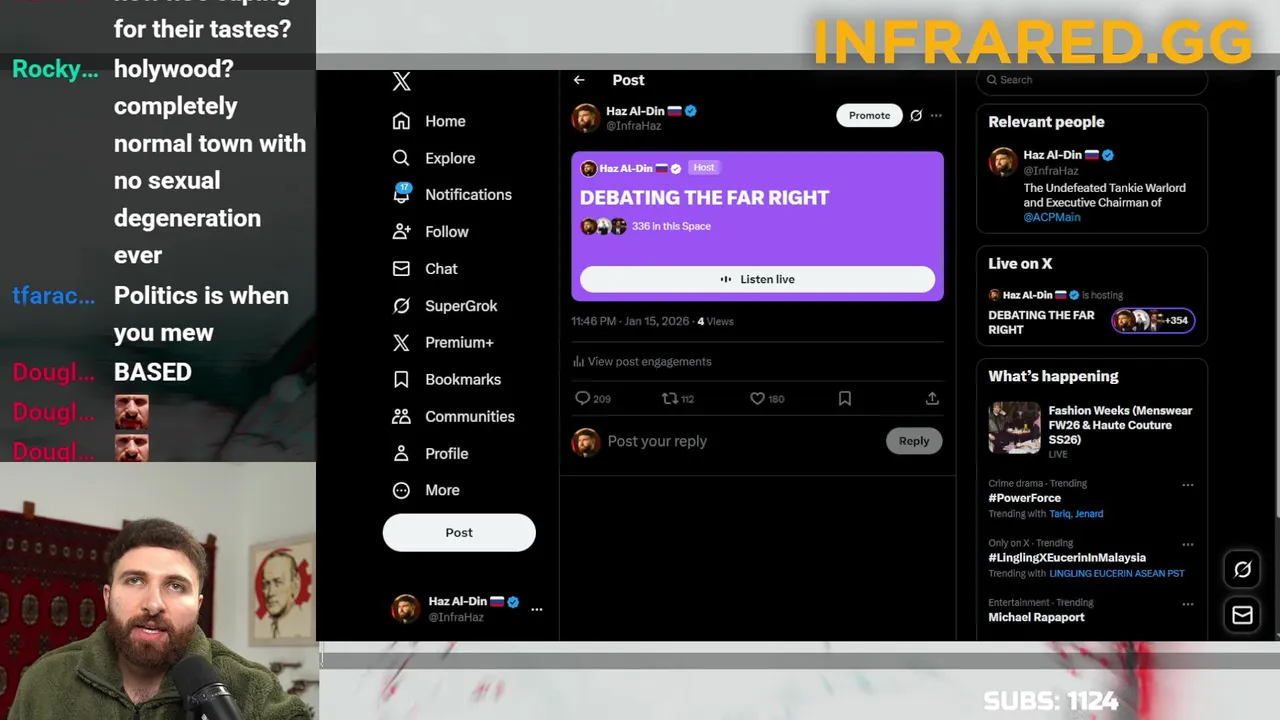Open View post engagements link
1280x720 pixels.
[x=649, y=362]
